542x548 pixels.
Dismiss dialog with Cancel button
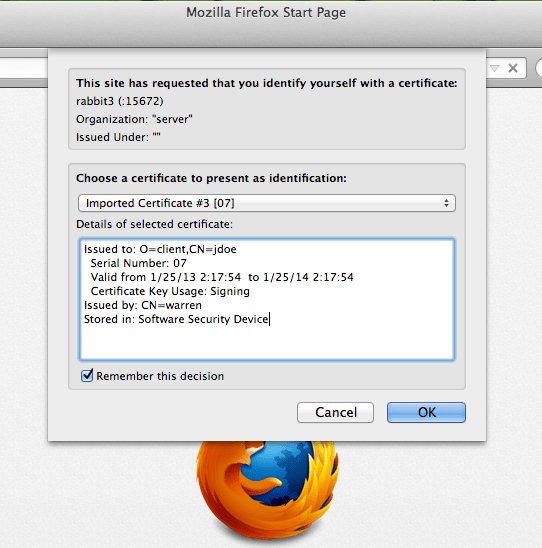tap(335, 412)
